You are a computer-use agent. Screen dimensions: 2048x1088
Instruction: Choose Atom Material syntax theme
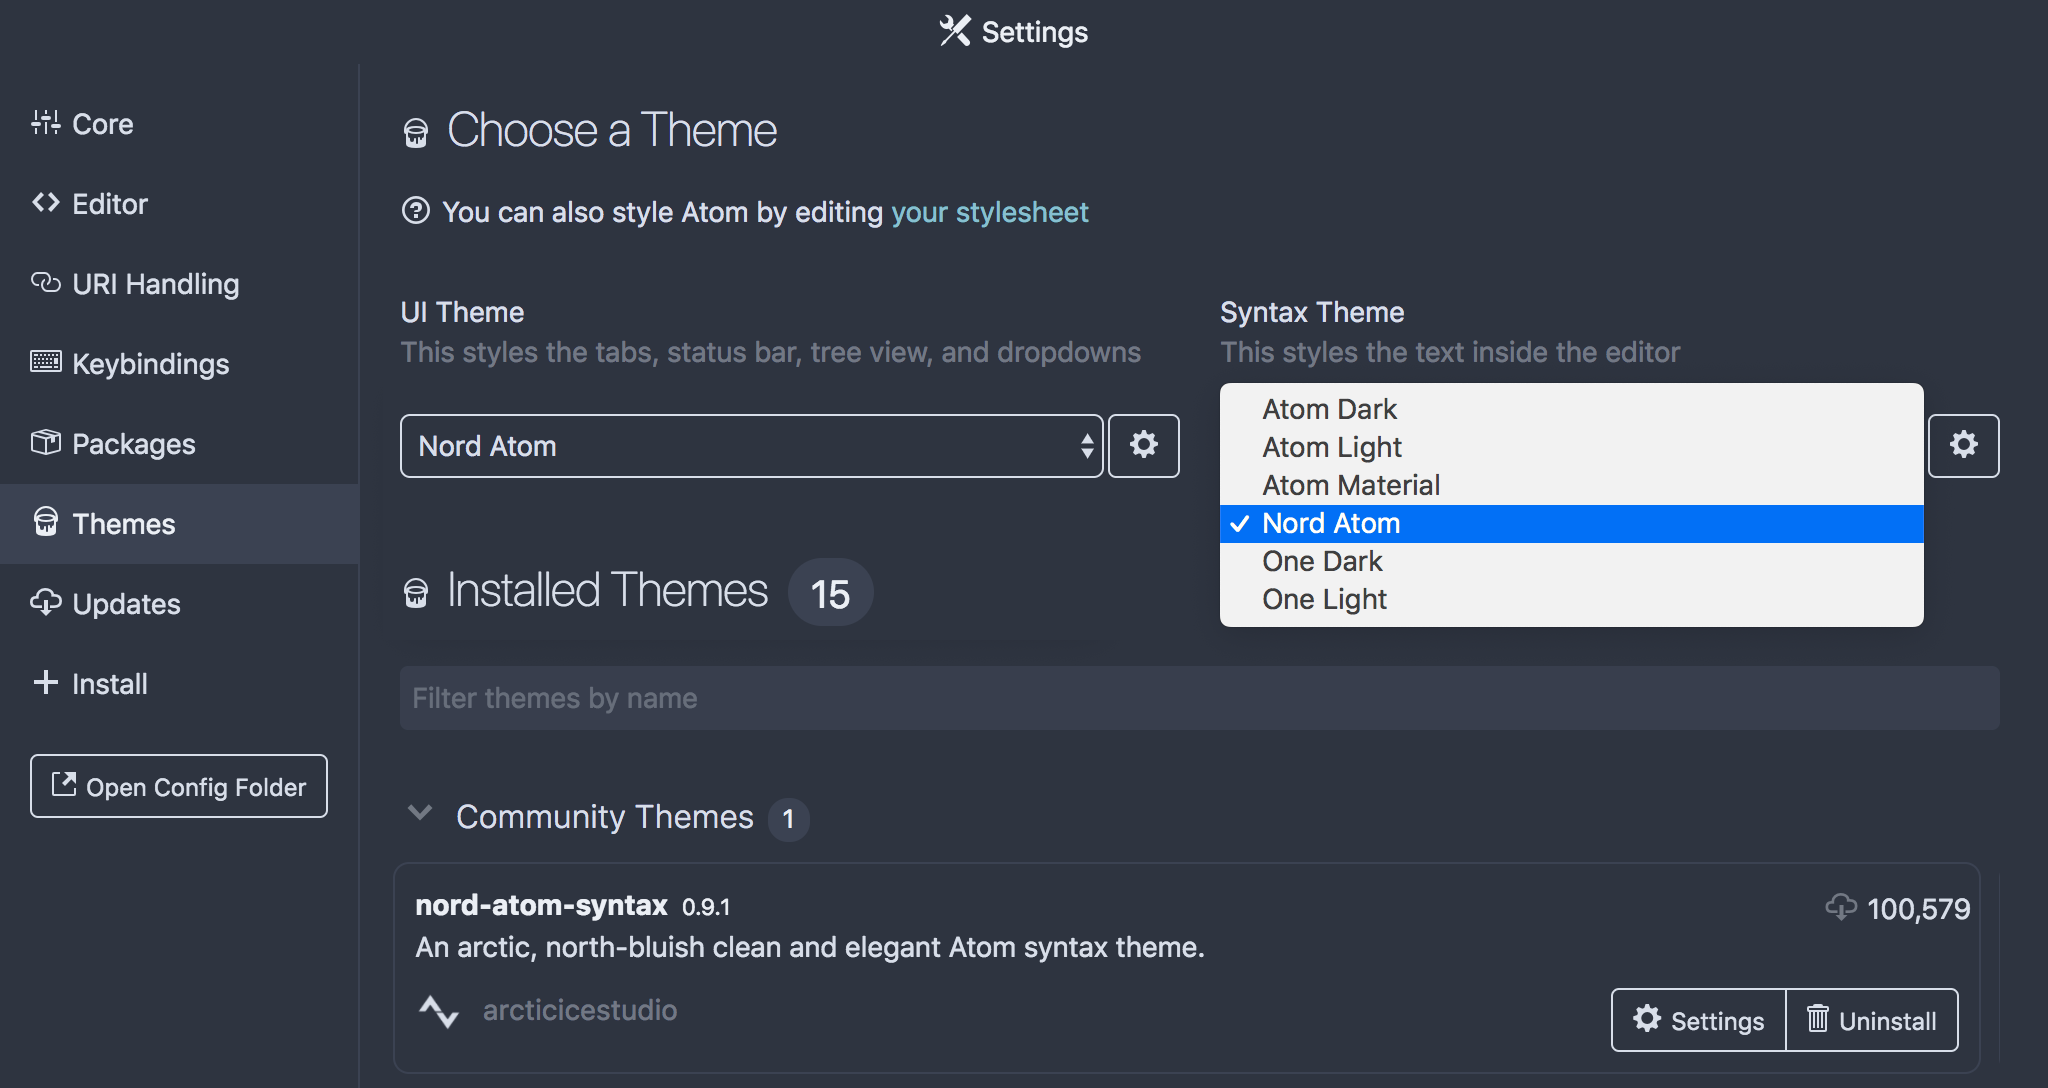tap(1571, 485)
